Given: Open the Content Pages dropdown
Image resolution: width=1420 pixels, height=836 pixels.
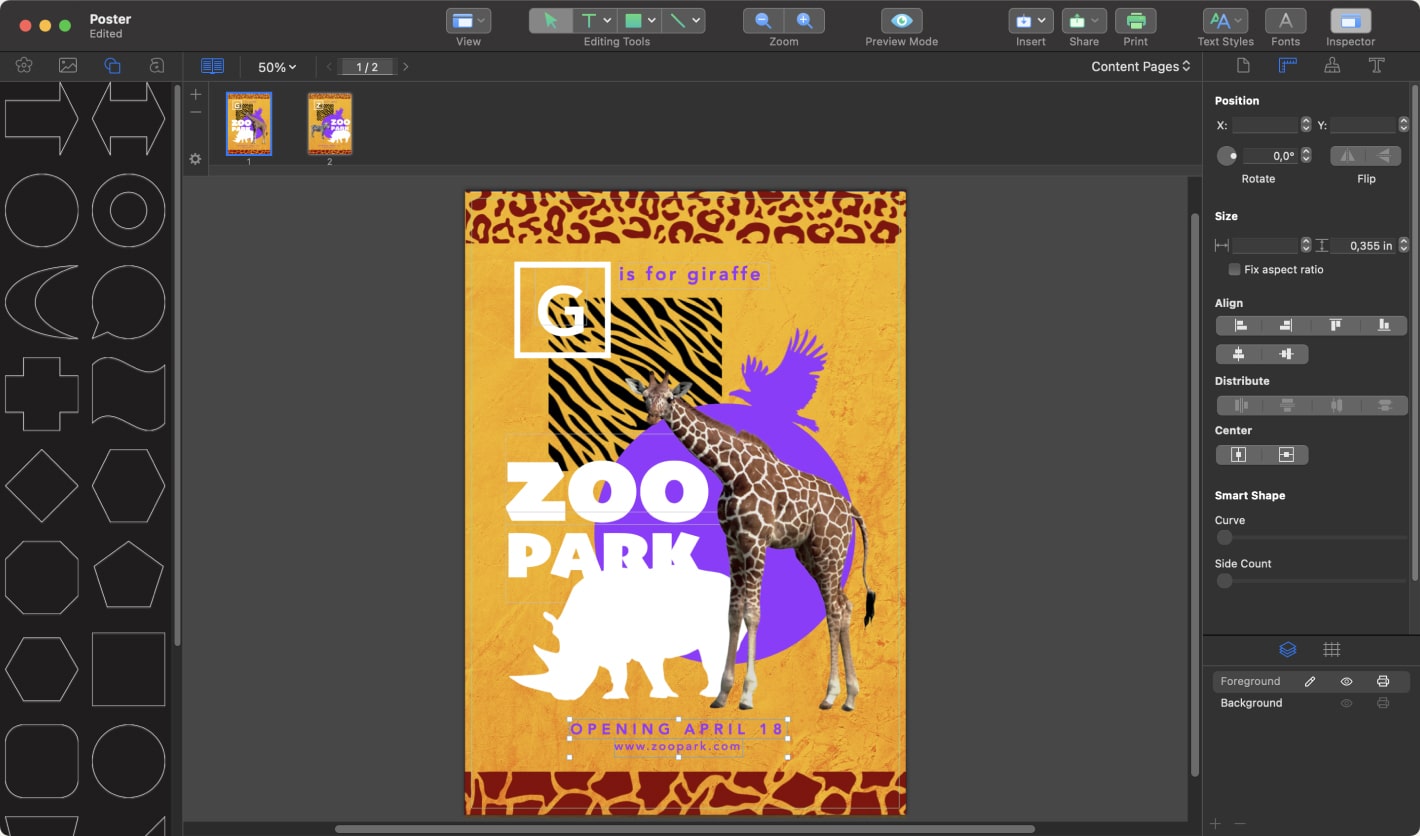Looking at the screenshot, I should click(1140, 66).
